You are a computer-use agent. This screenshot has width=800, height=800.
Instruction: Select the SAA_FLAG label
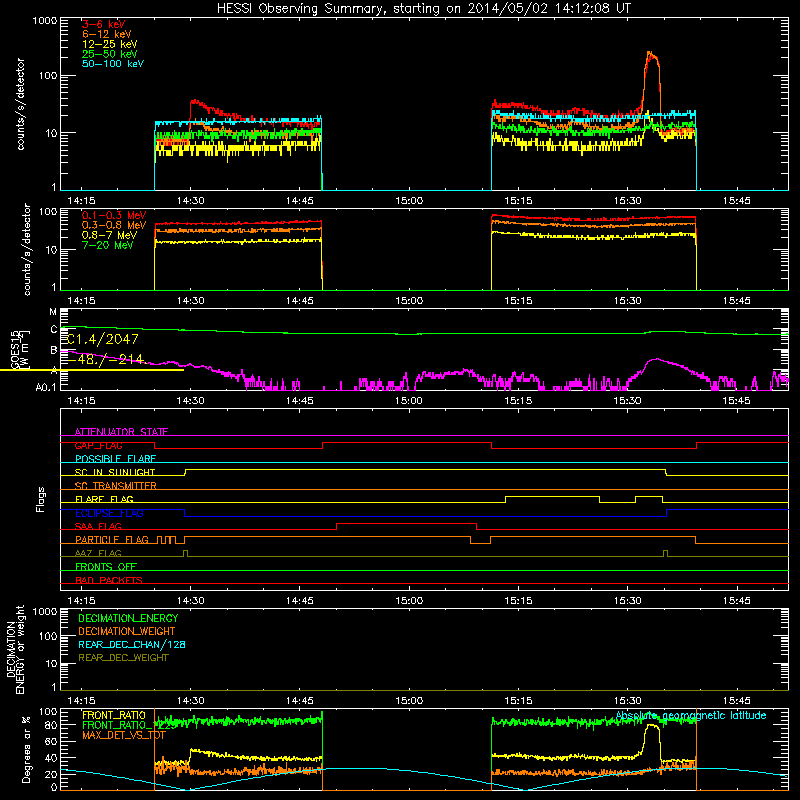click(98, 526)
